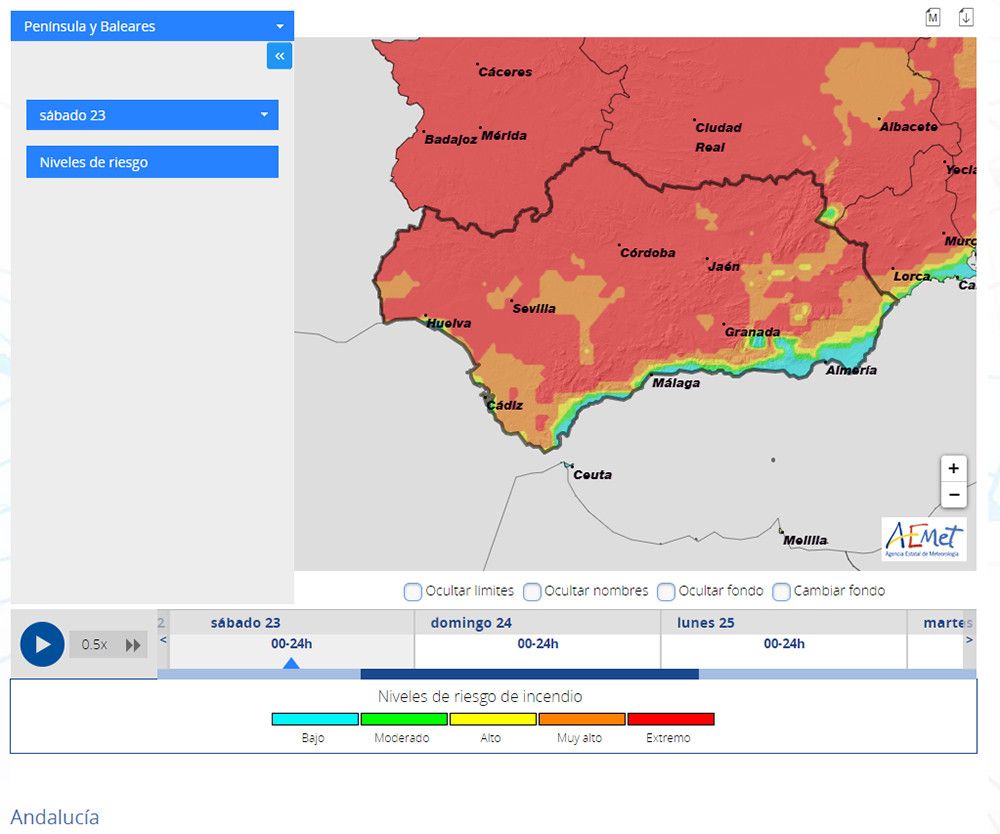The image size is (1000, 834).
Task: Click Cáceres label on the map
Action: click(x=505, y=72)
